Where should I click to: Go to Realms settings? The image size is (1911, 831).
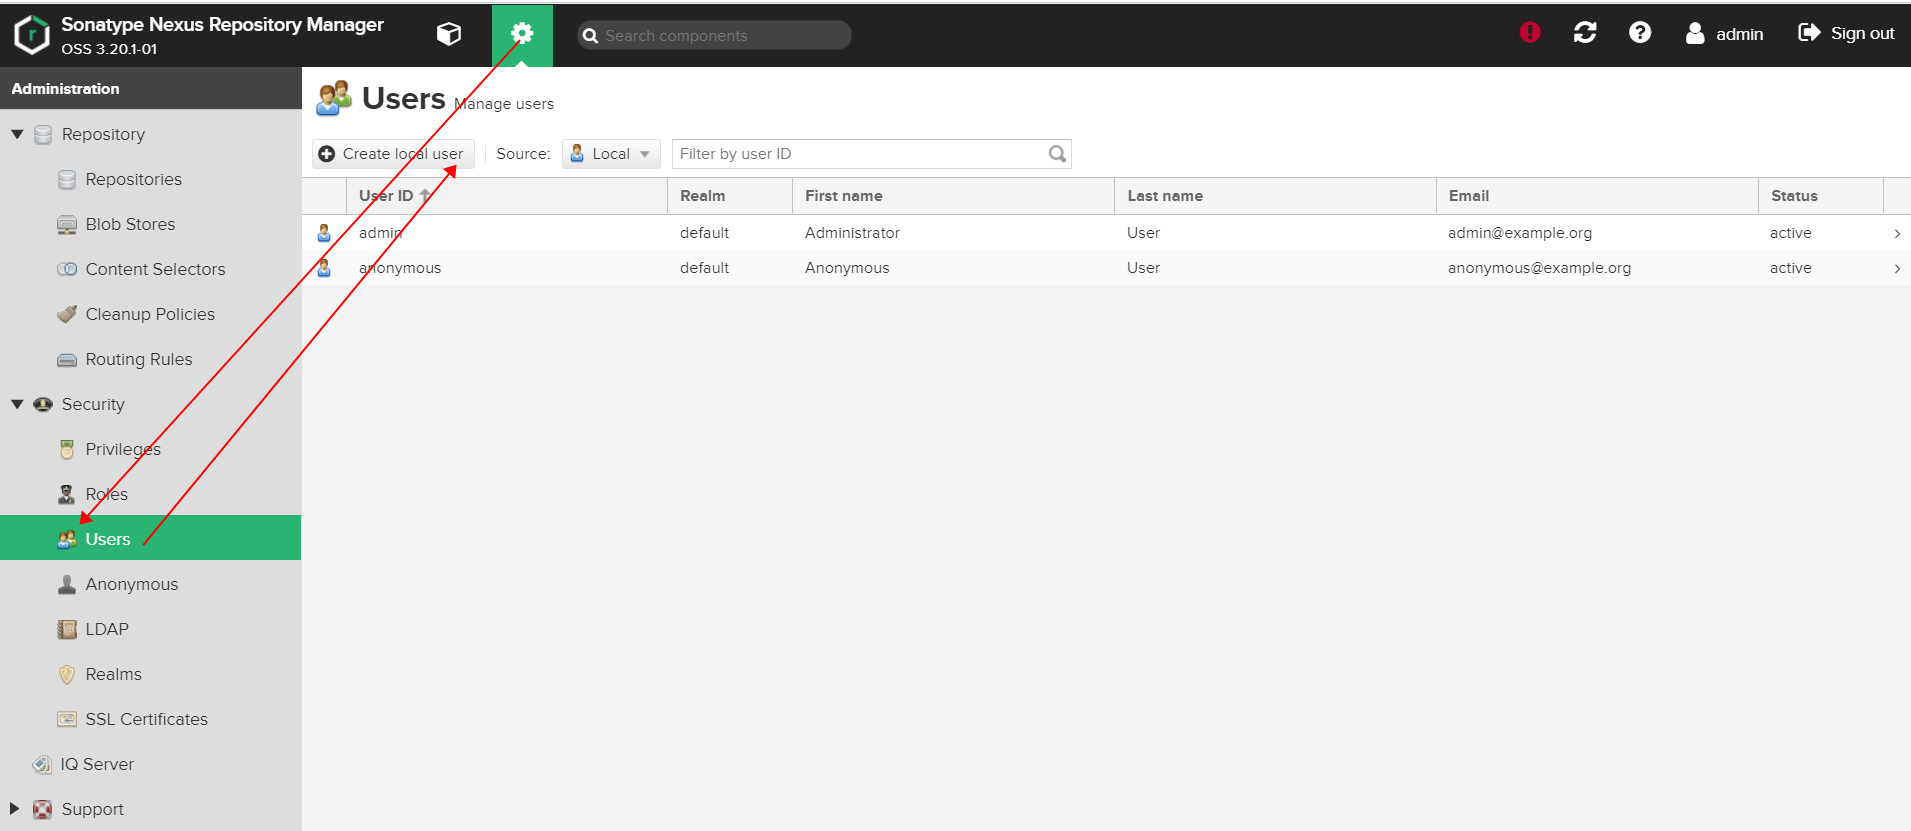click(x=113, y=674)
